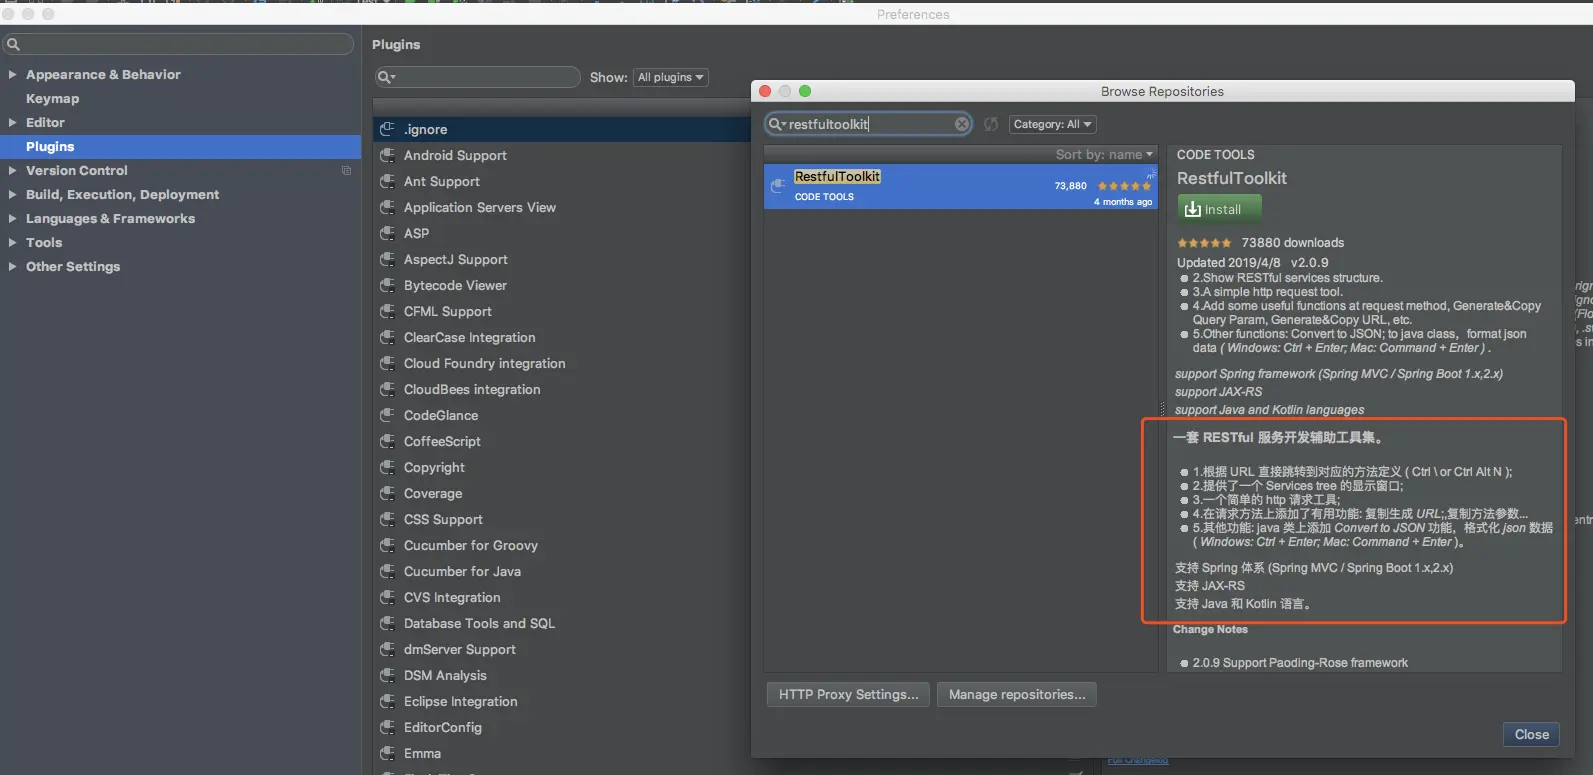This screenshot has width=1593, height=775.
Task: Select the dmServer Support plugin row
Action: click(563, 649)
